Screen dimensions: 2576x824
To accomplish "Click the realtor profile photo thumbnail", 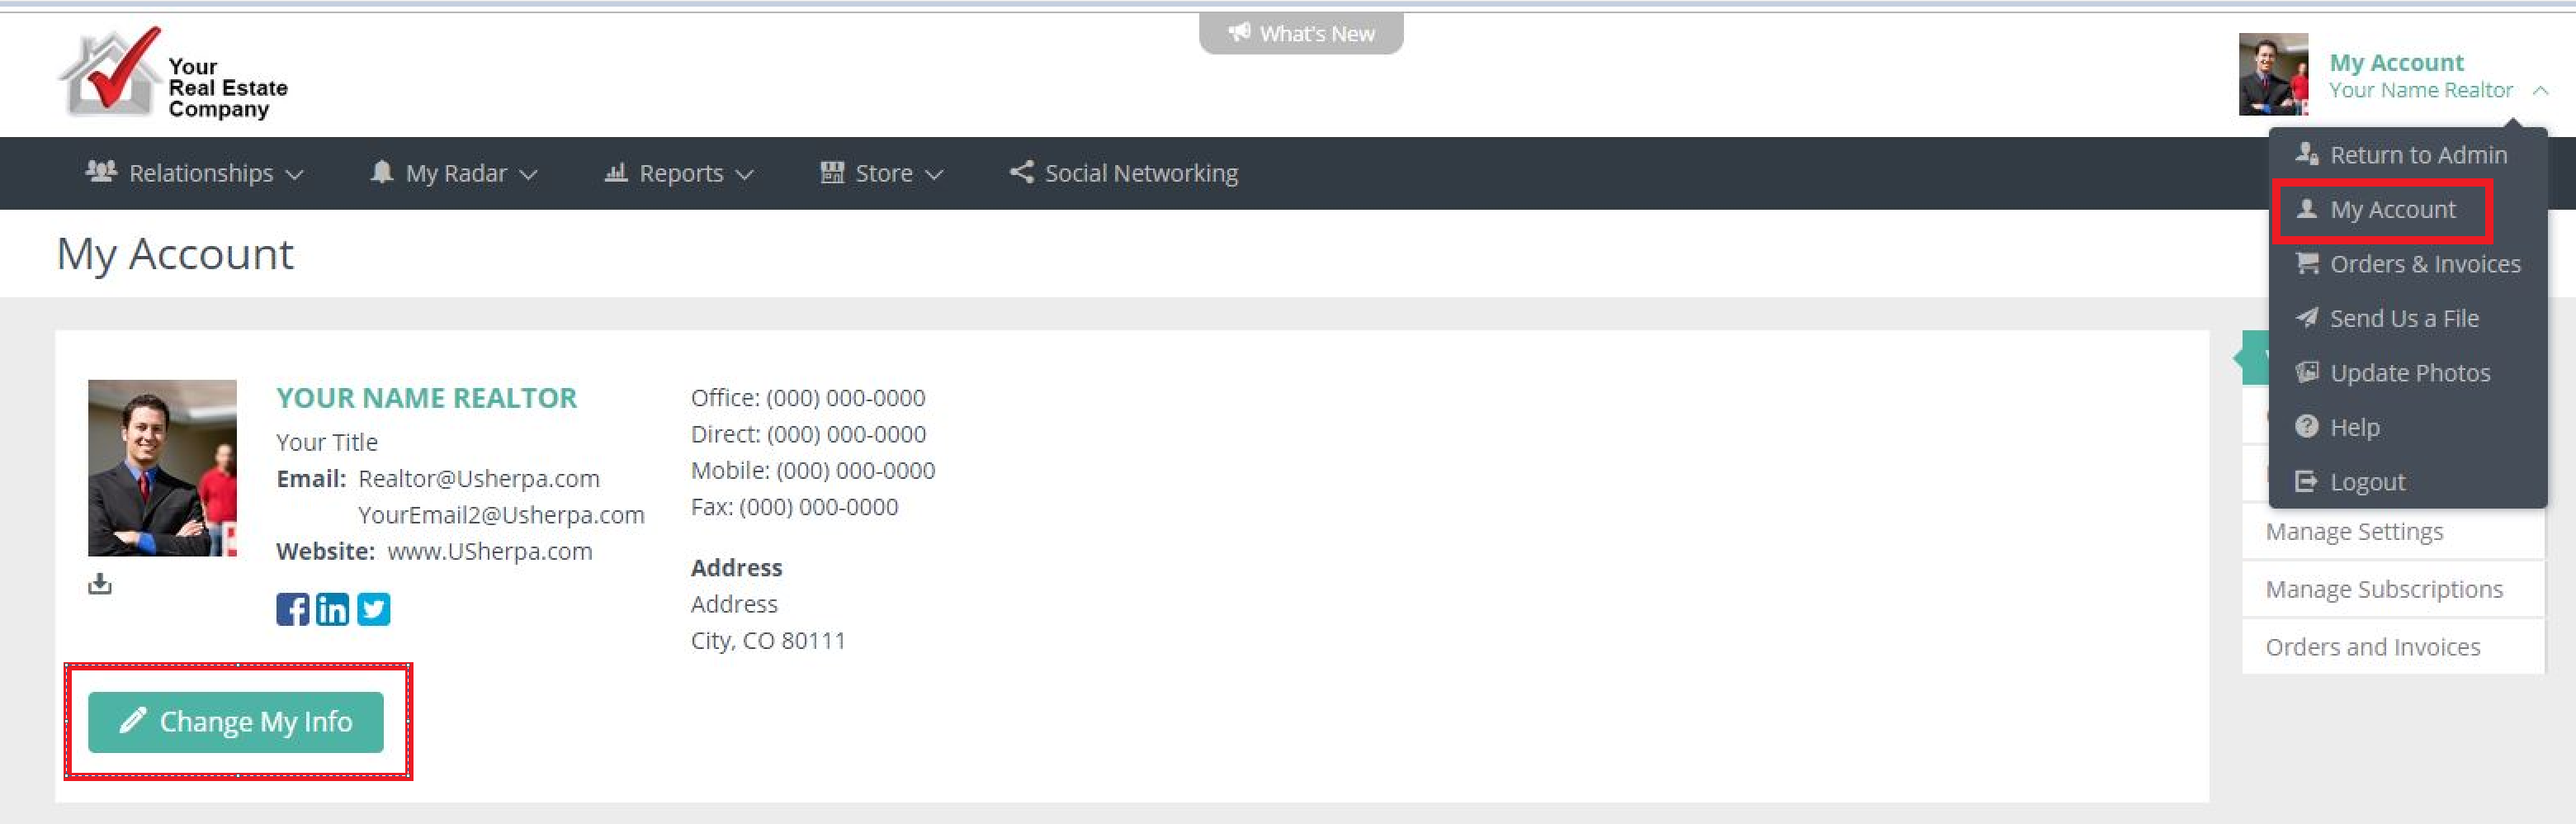I will [x=162, y=467].
